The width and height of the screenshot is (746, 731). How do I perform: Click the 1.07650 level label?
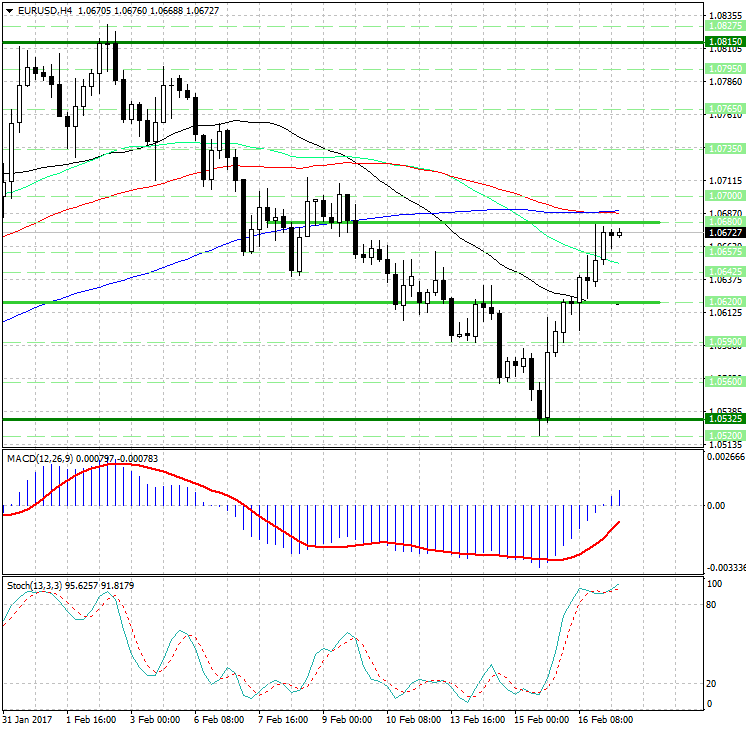point(725,109)
